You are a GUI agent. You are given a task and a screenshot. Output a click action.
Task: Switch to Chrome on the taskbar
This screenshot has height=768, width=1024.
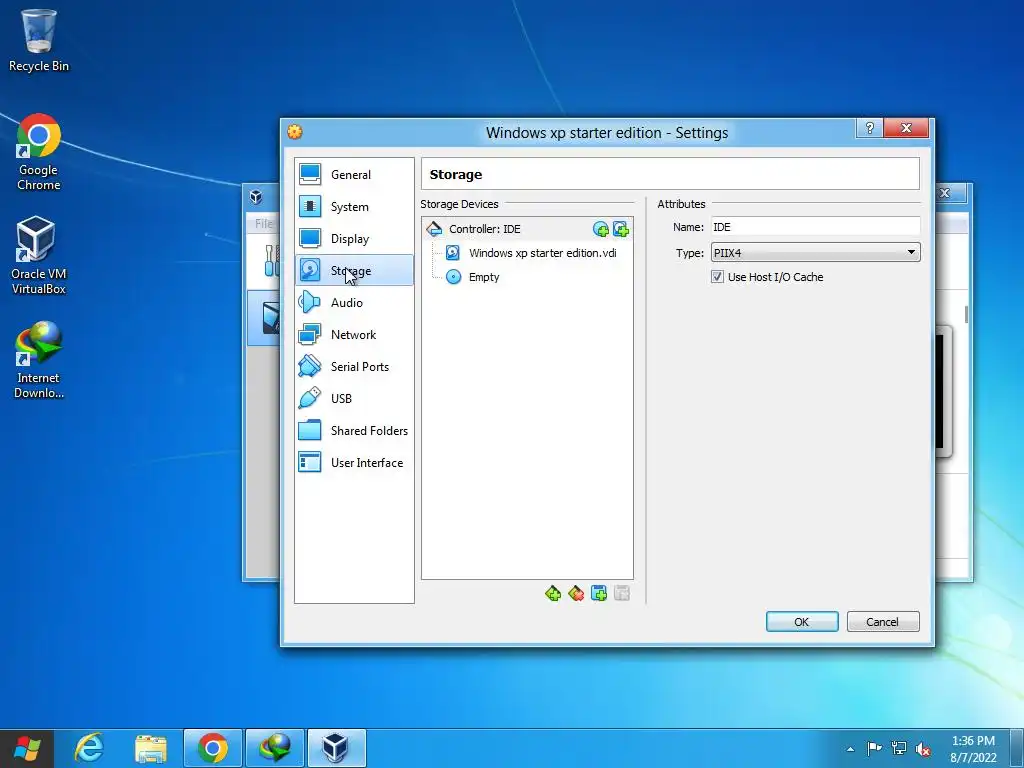pyautogui.click(x=213, y=748)
